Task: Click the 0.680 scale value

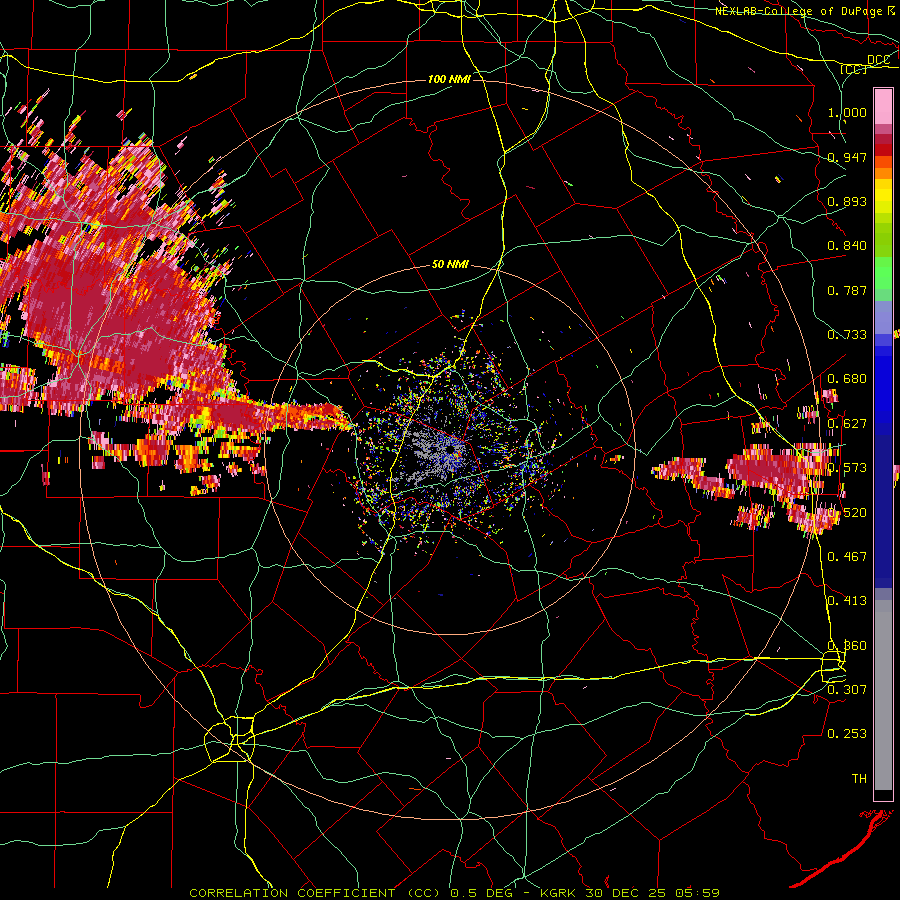Action: tap(847, 379)
